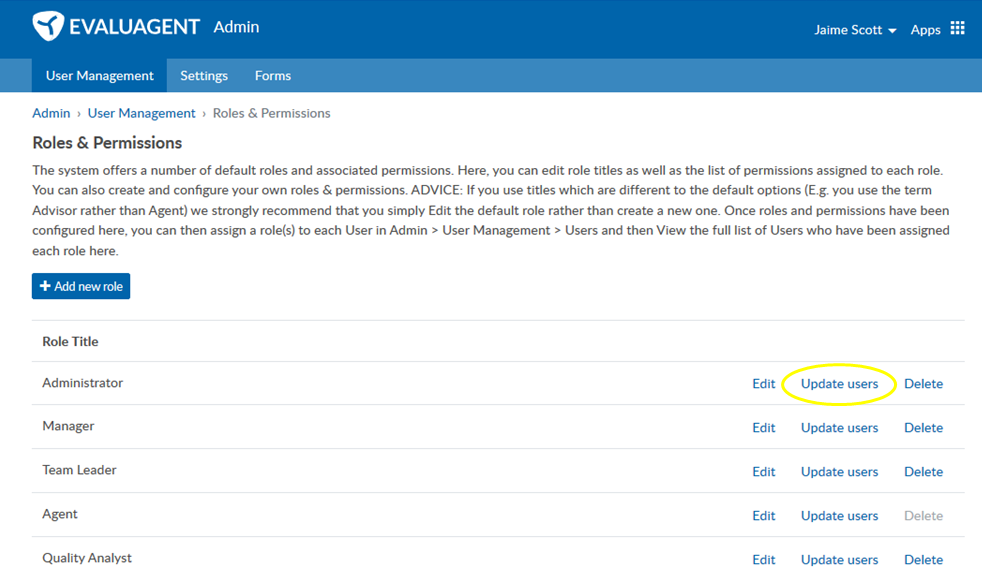Click the EvaluAgent logo icon
This screenshot has height=574, width=982.
click(x=48, y=26)
